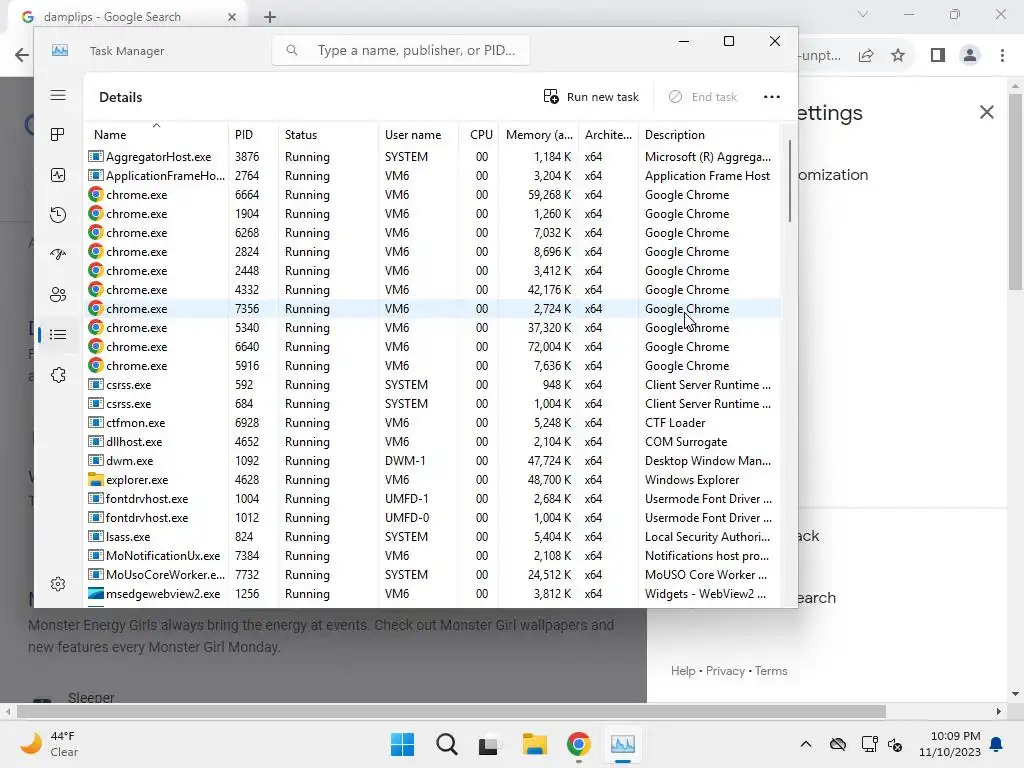Select dwm.exe process row
The height and width of the screenshot is (768, 1024).
pyautogui.click(x=432, y=460)
